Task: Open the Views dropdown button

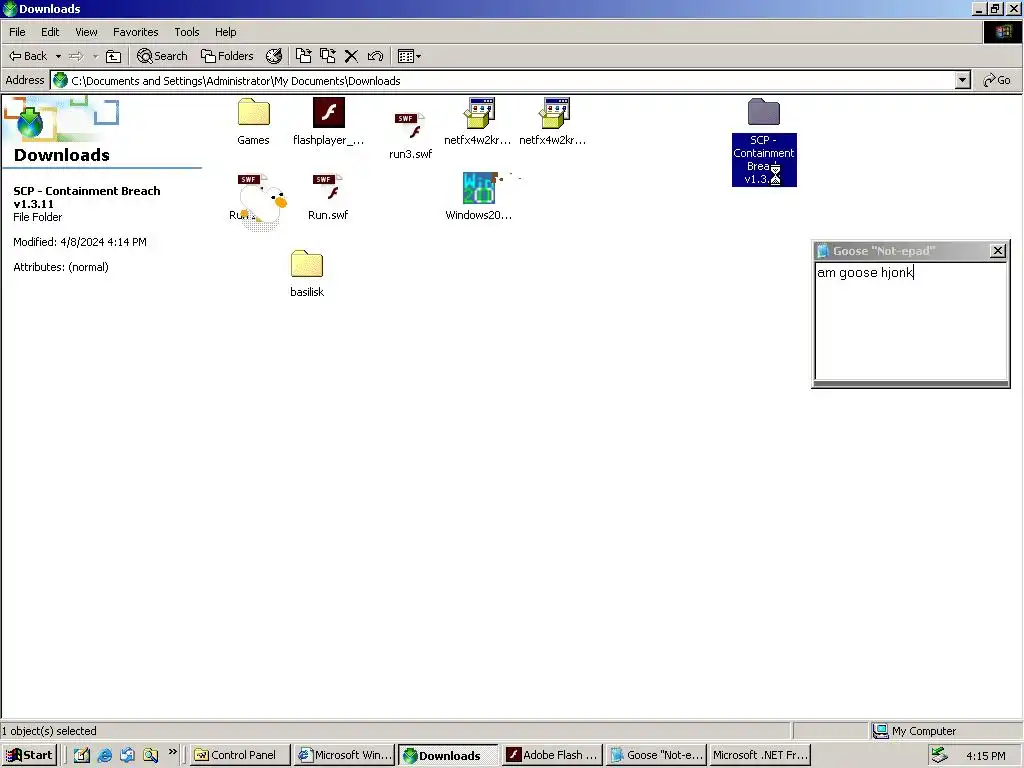Action: (409, 56)
